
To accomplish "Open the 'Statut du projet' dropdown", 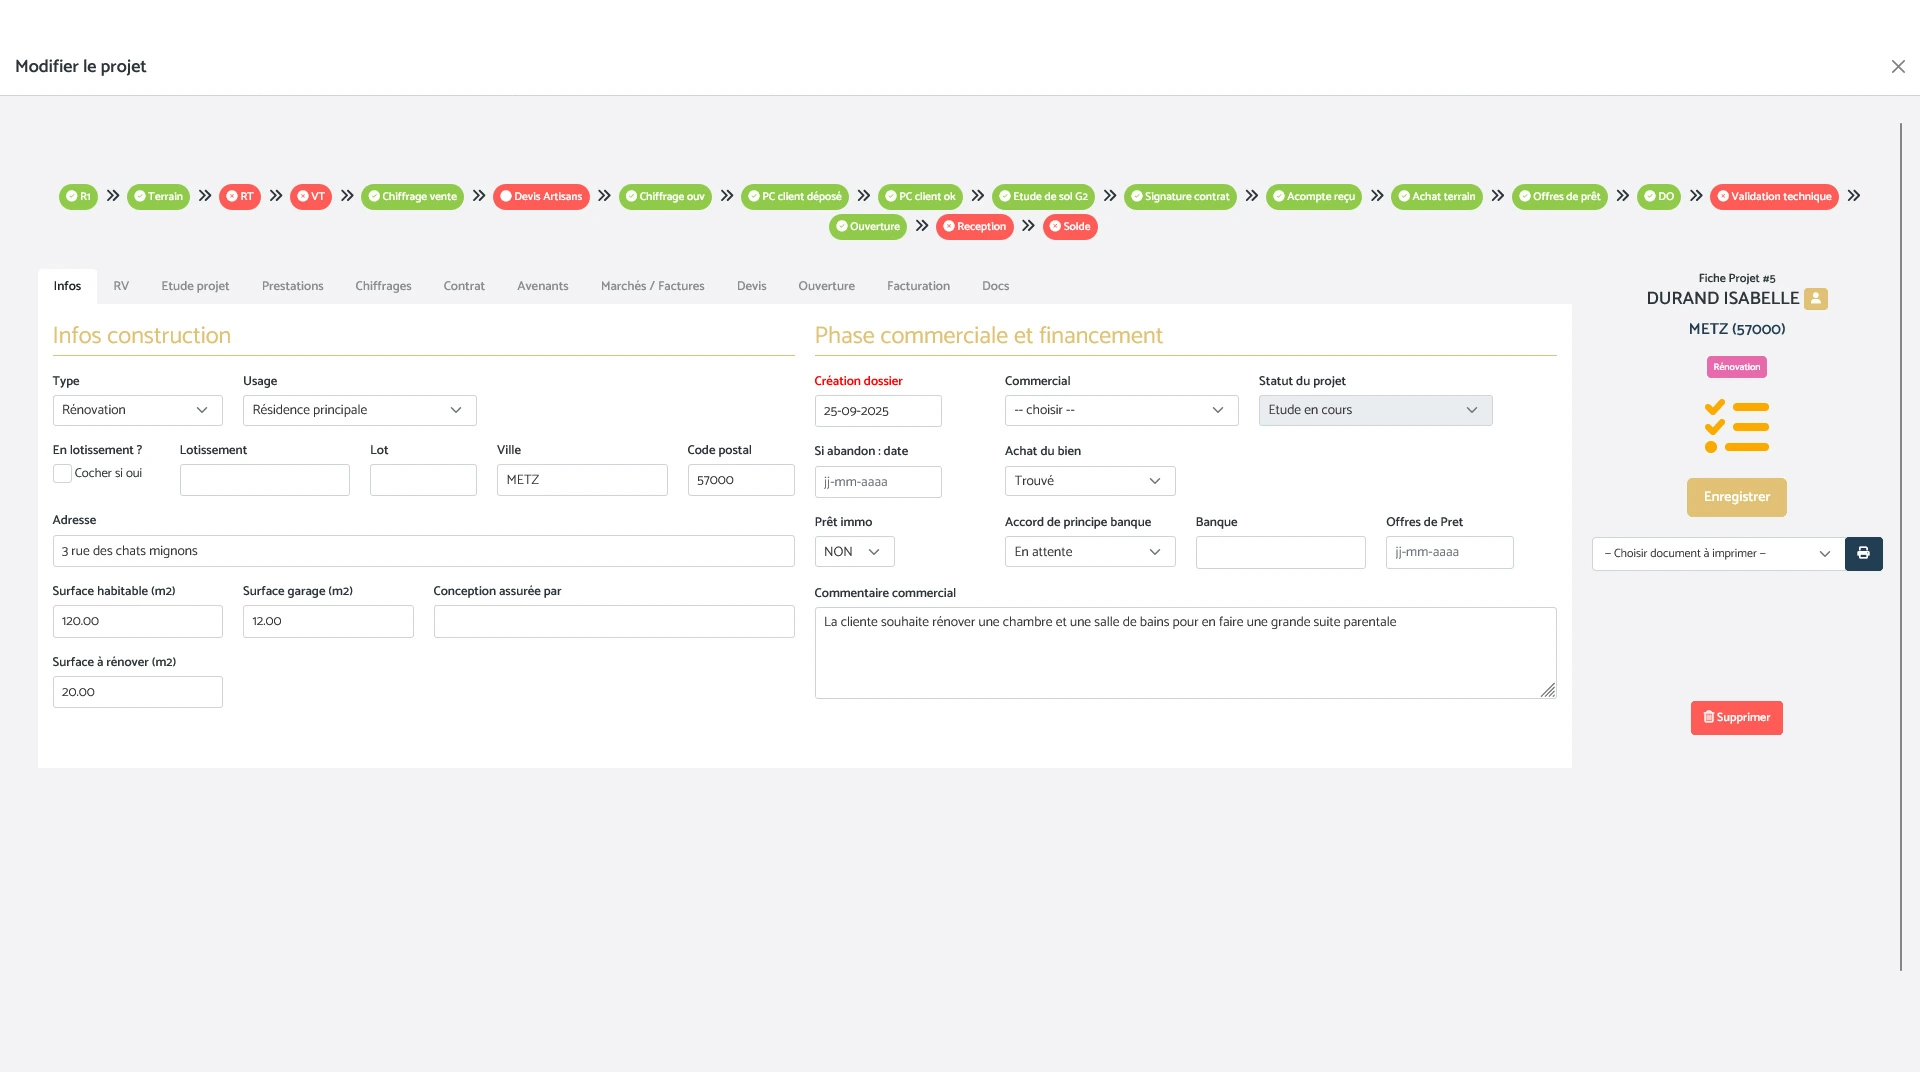I will point(1374,410).
